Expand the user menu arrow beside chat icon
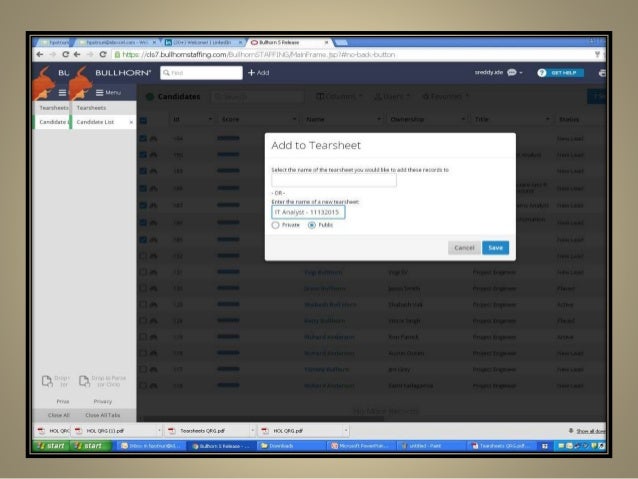The width and height of the screenshot is (638, 479). (x=521, y=73)
